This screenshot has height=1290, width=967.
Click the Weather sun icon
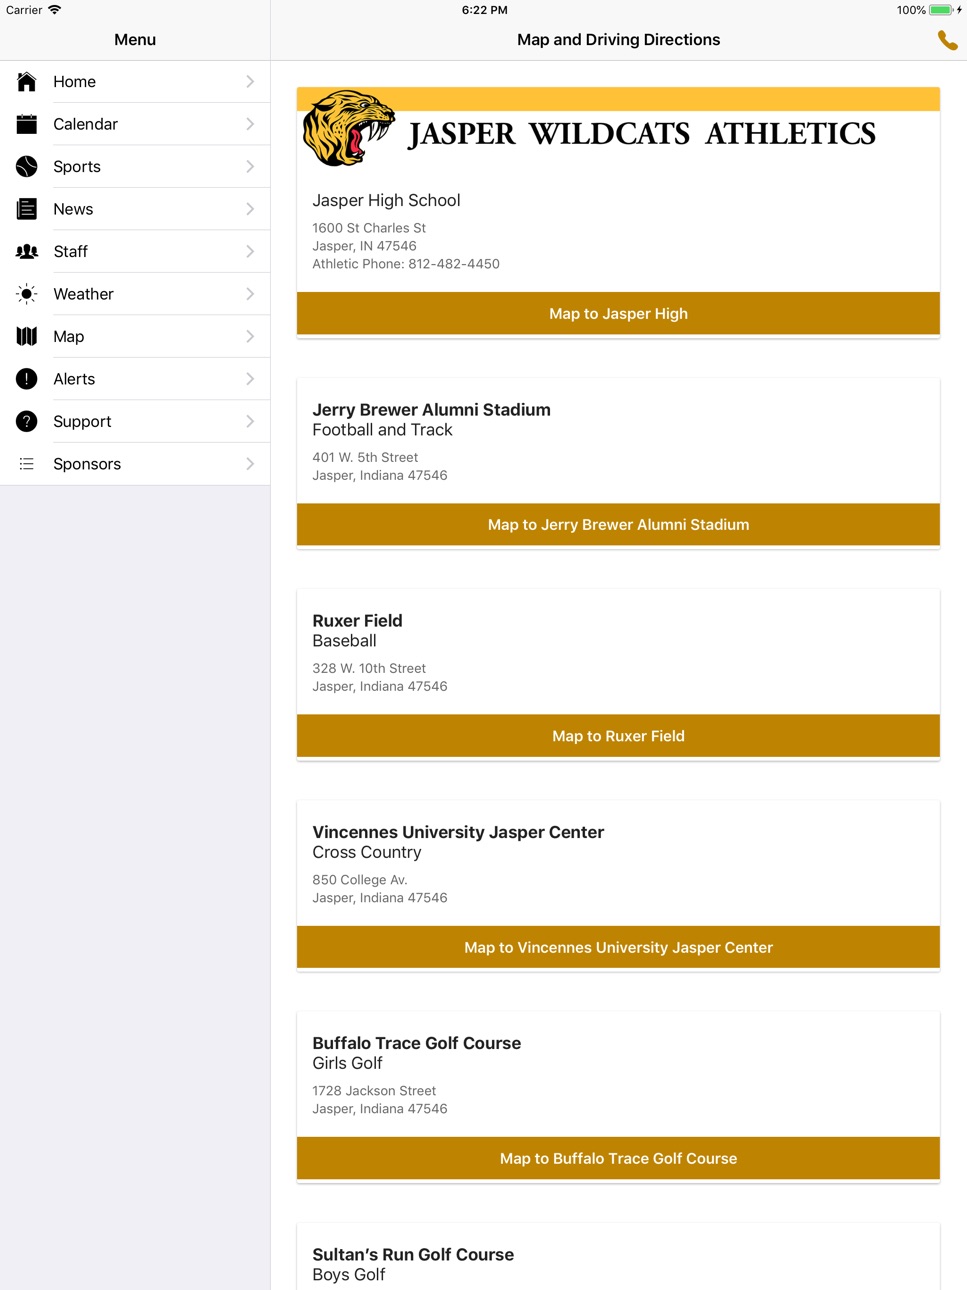[x=27, y=294]
